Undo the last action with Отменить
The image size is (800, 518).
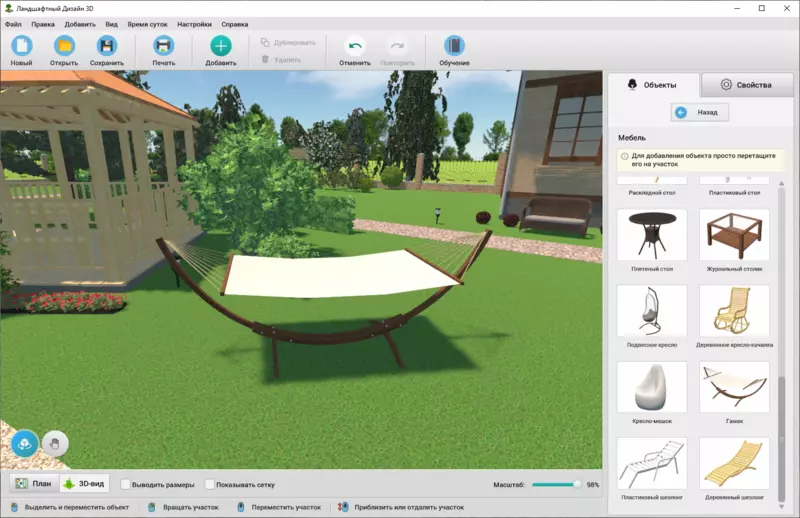pyautogui.click(x=355, y=51)
